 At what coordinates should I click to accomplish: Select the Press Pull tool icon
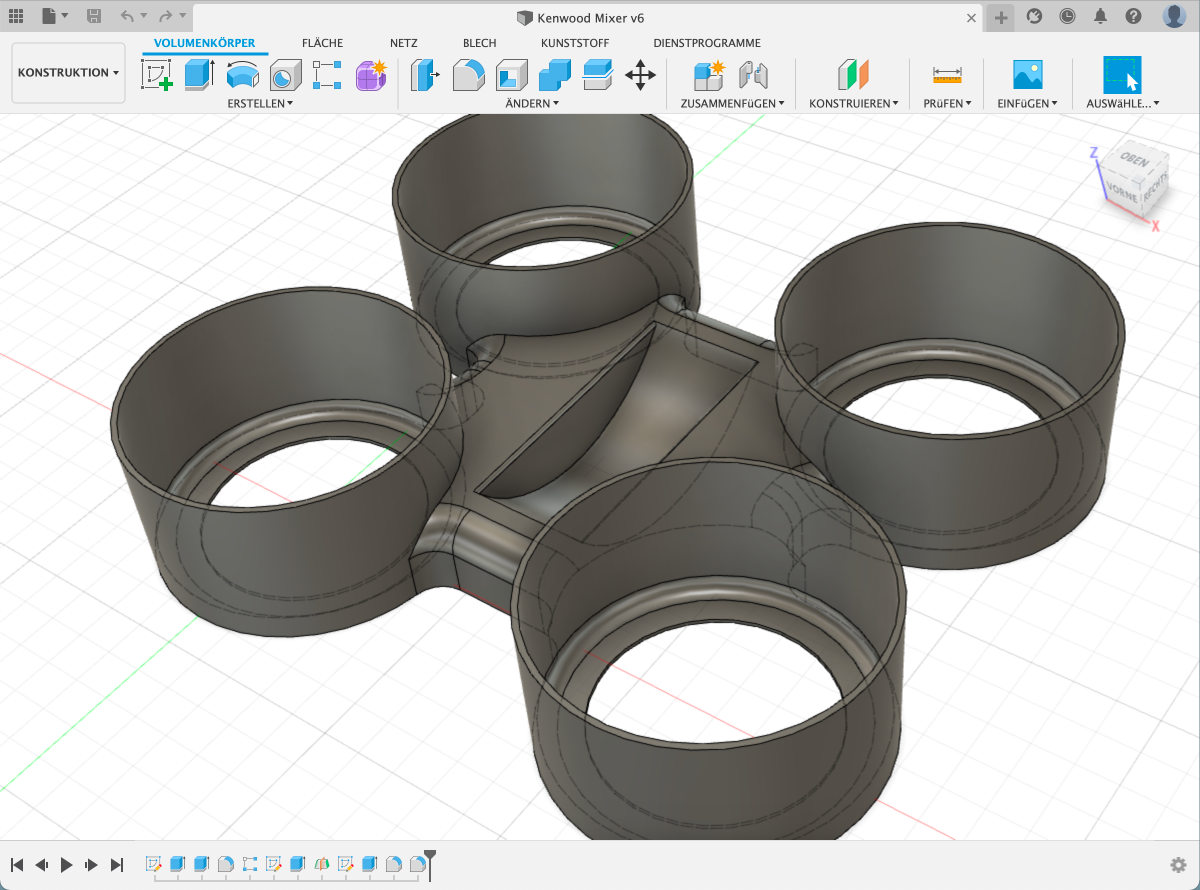click(x=425, y=75)
